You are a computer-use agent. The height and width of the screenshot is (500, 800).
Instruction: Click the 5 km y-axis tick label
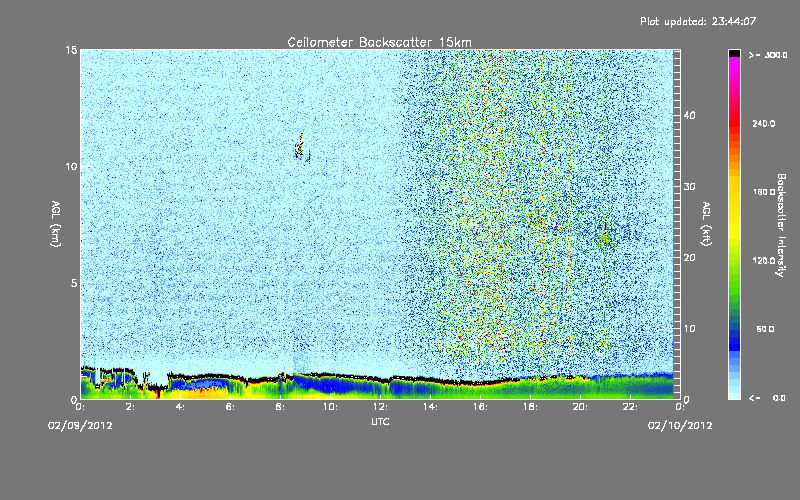click(74, 283)
